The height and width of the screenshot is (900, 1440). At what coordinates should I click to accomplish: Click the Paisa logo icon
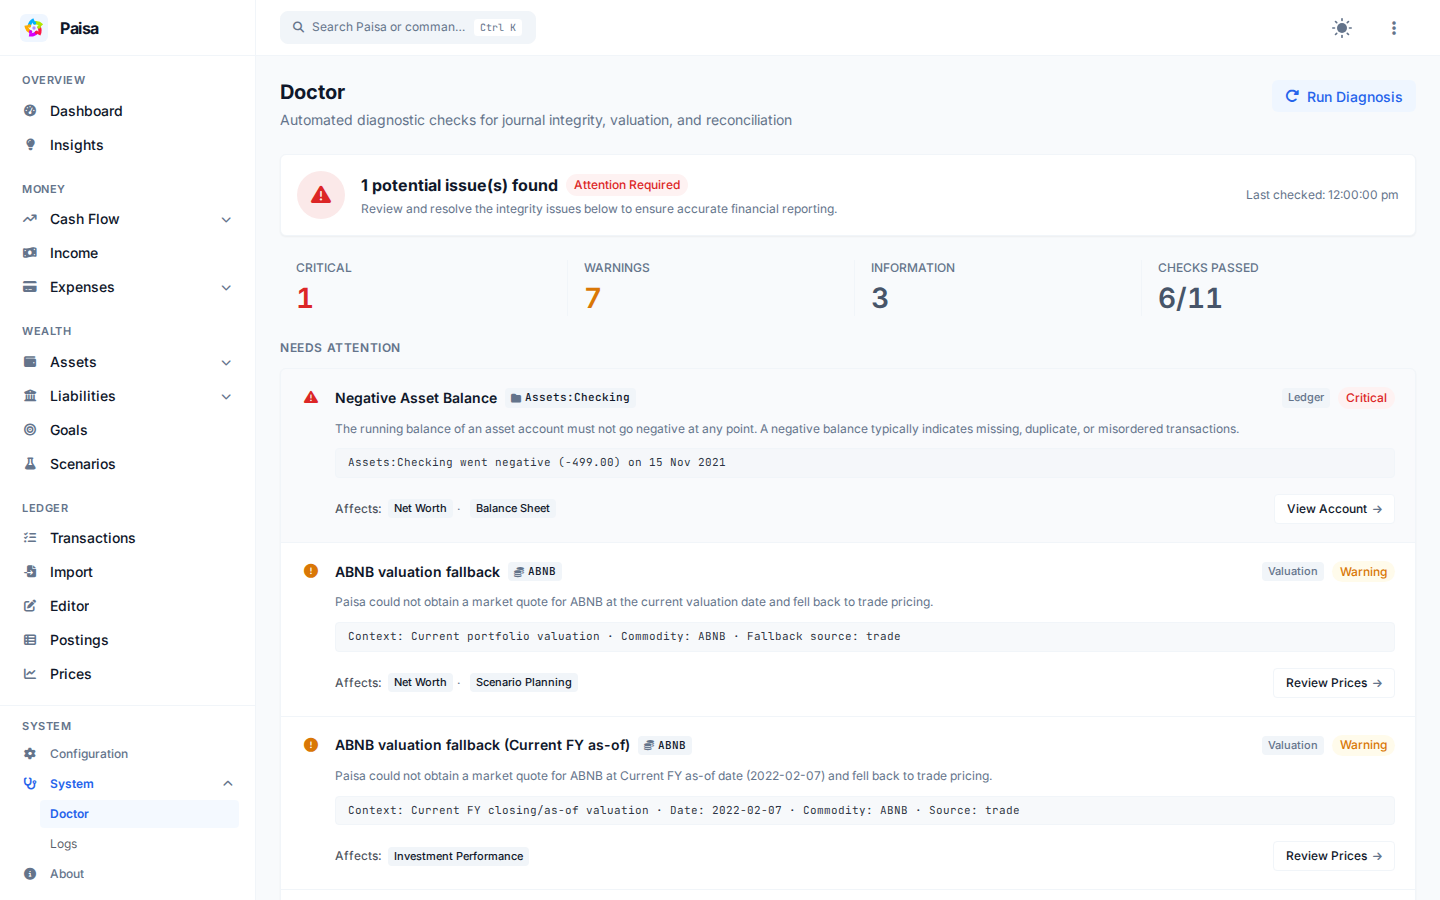tap(34, 28)
